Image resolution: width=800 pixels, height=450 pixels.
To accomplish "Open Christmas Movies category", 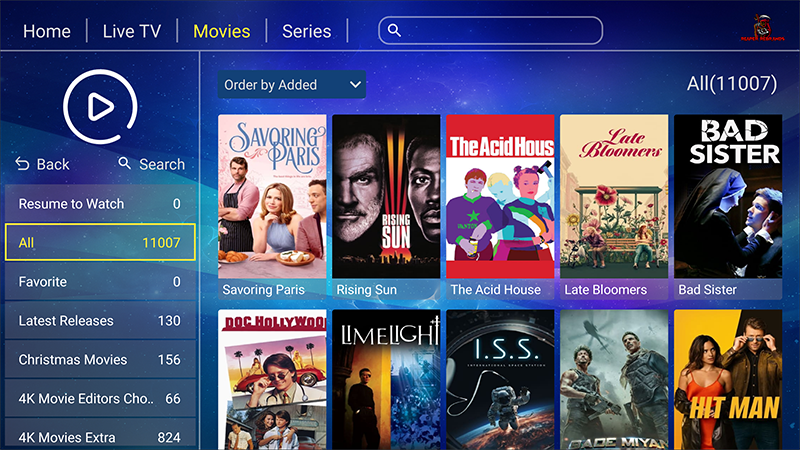I will 100,360.
